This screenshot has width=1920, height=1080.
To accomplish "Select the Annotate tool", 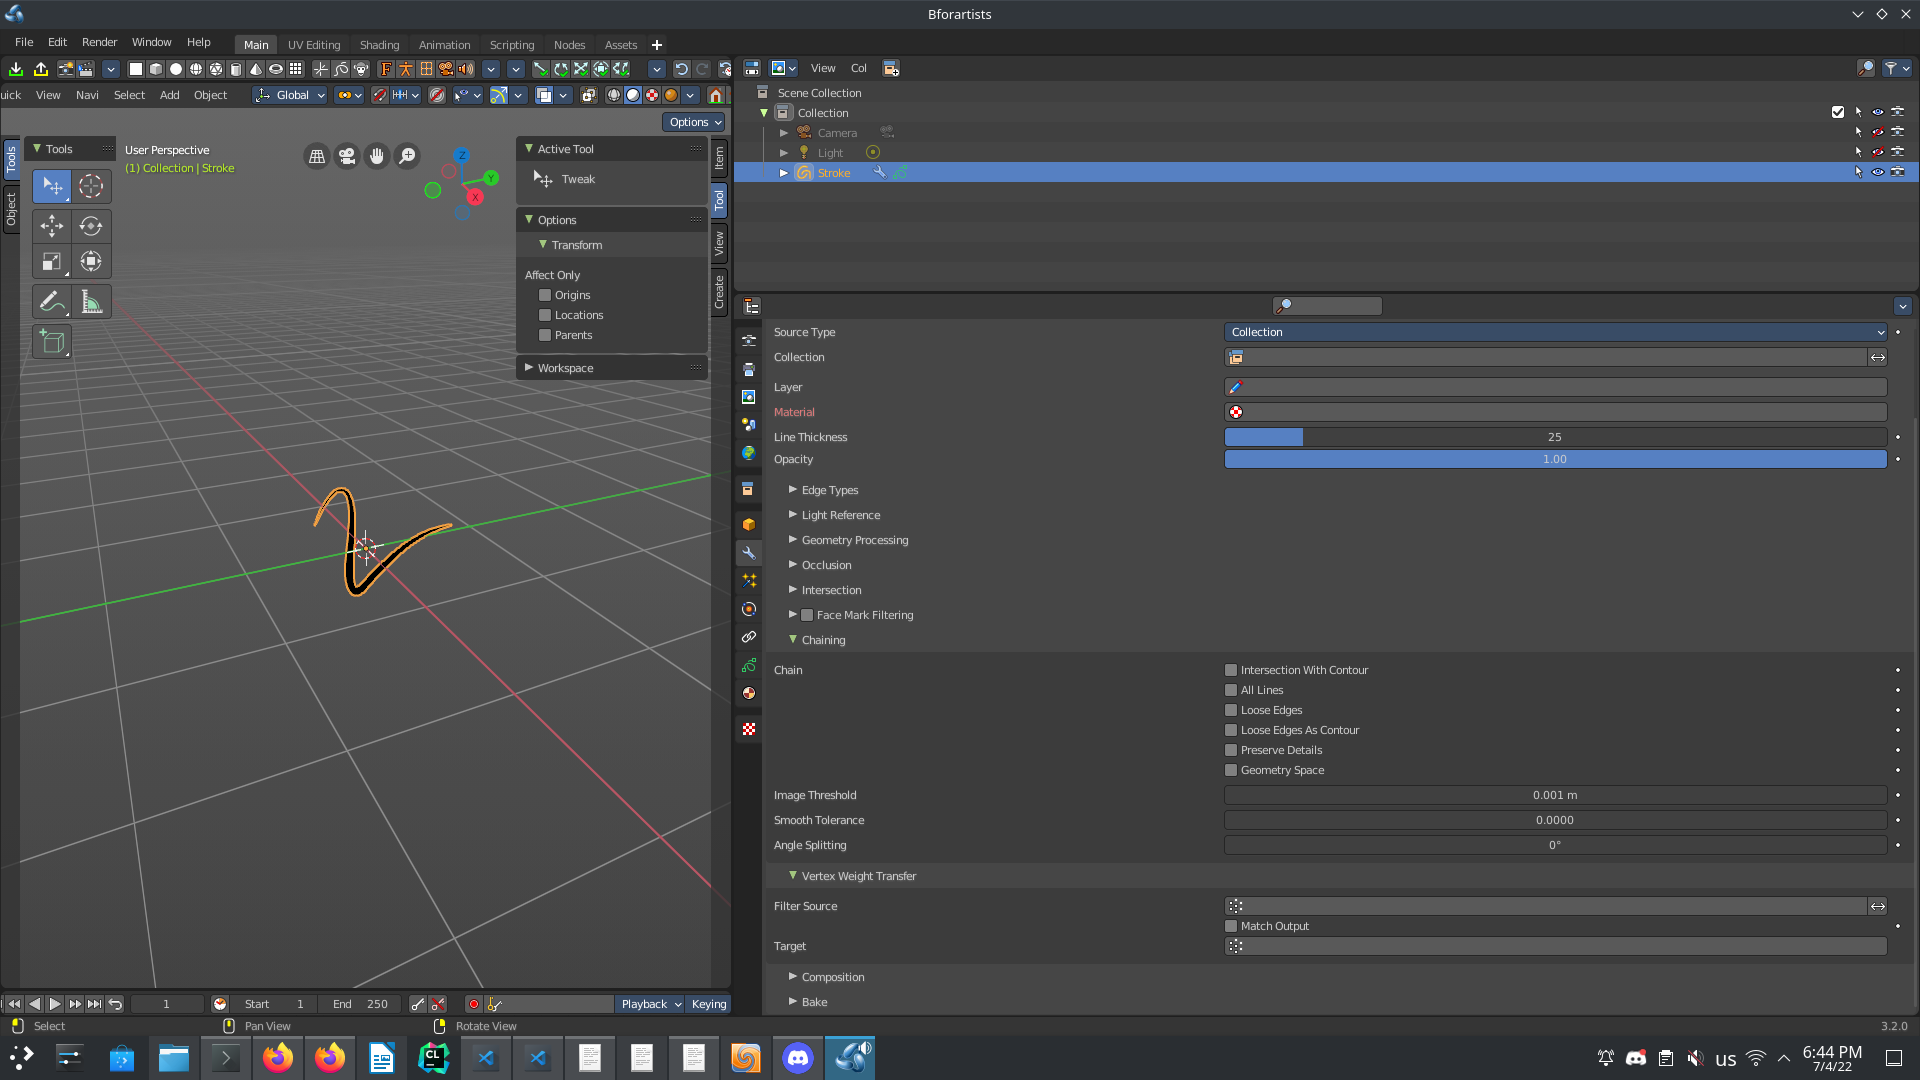I will coord(52,301).
